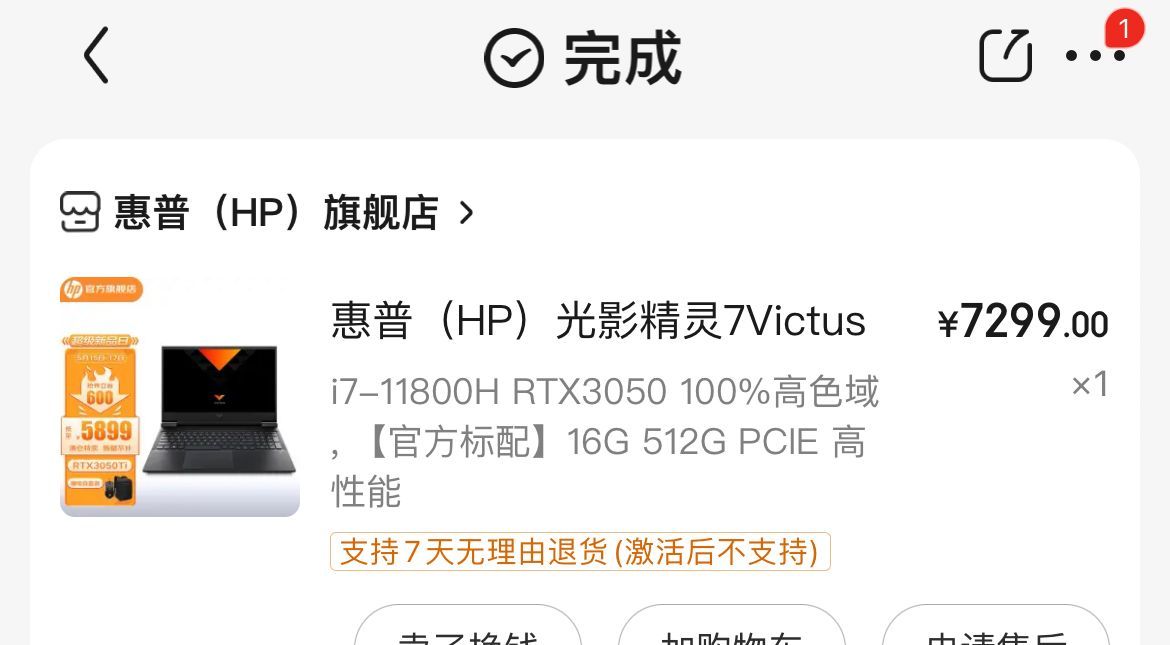Tap the red notification badge showing 1
This screenshot has width=1170, height=645.
point(1124,28)
